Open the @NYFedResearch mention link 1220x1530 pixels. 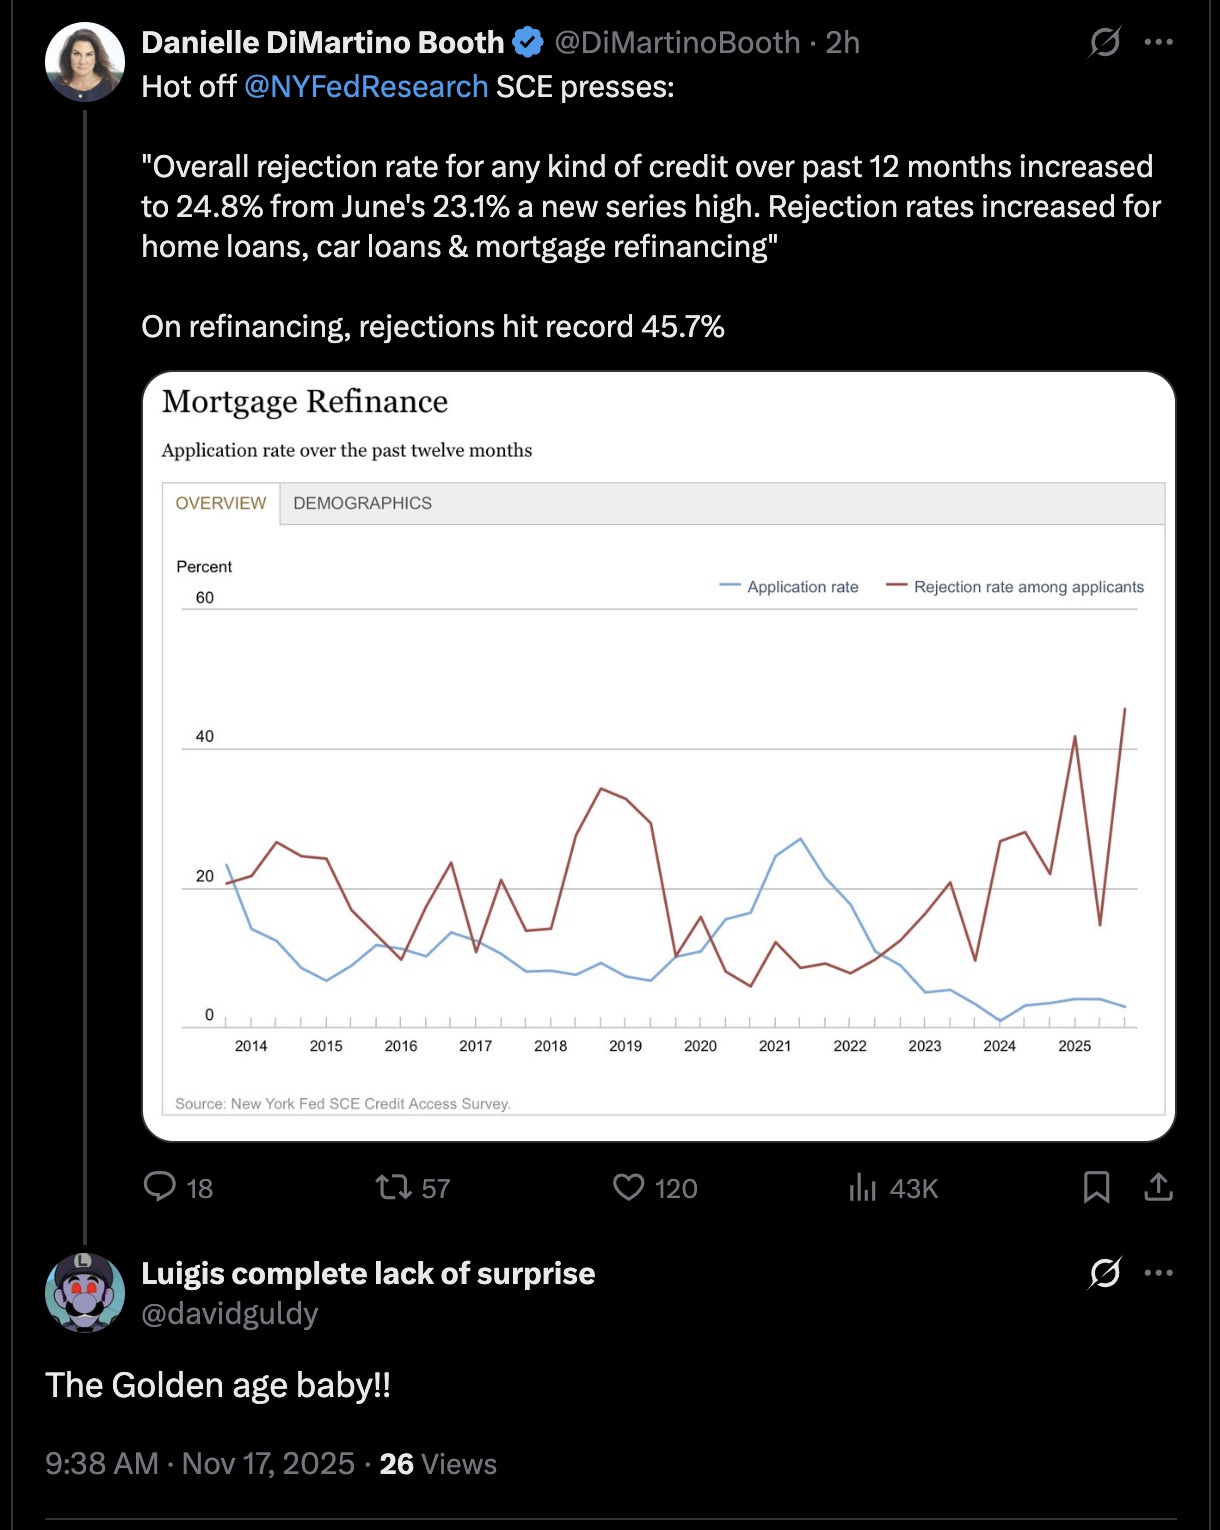[x=366, y=87]
